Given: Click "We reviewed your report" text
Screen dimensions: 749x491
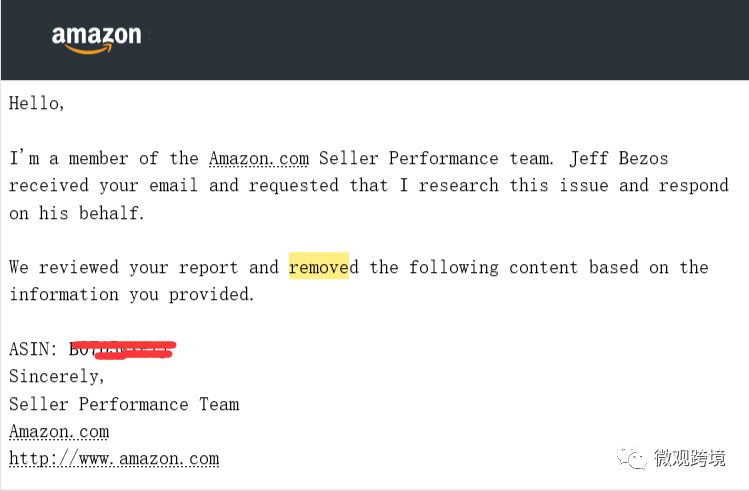Looking at the screenshot, I should (124, 267).
